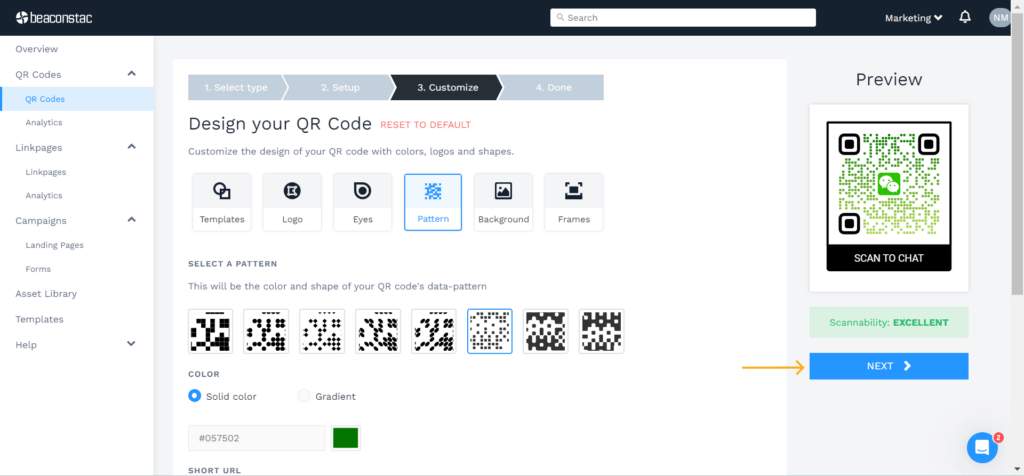Select the Gradient radio button
The image size is (1024, 476).
(304, 396)
